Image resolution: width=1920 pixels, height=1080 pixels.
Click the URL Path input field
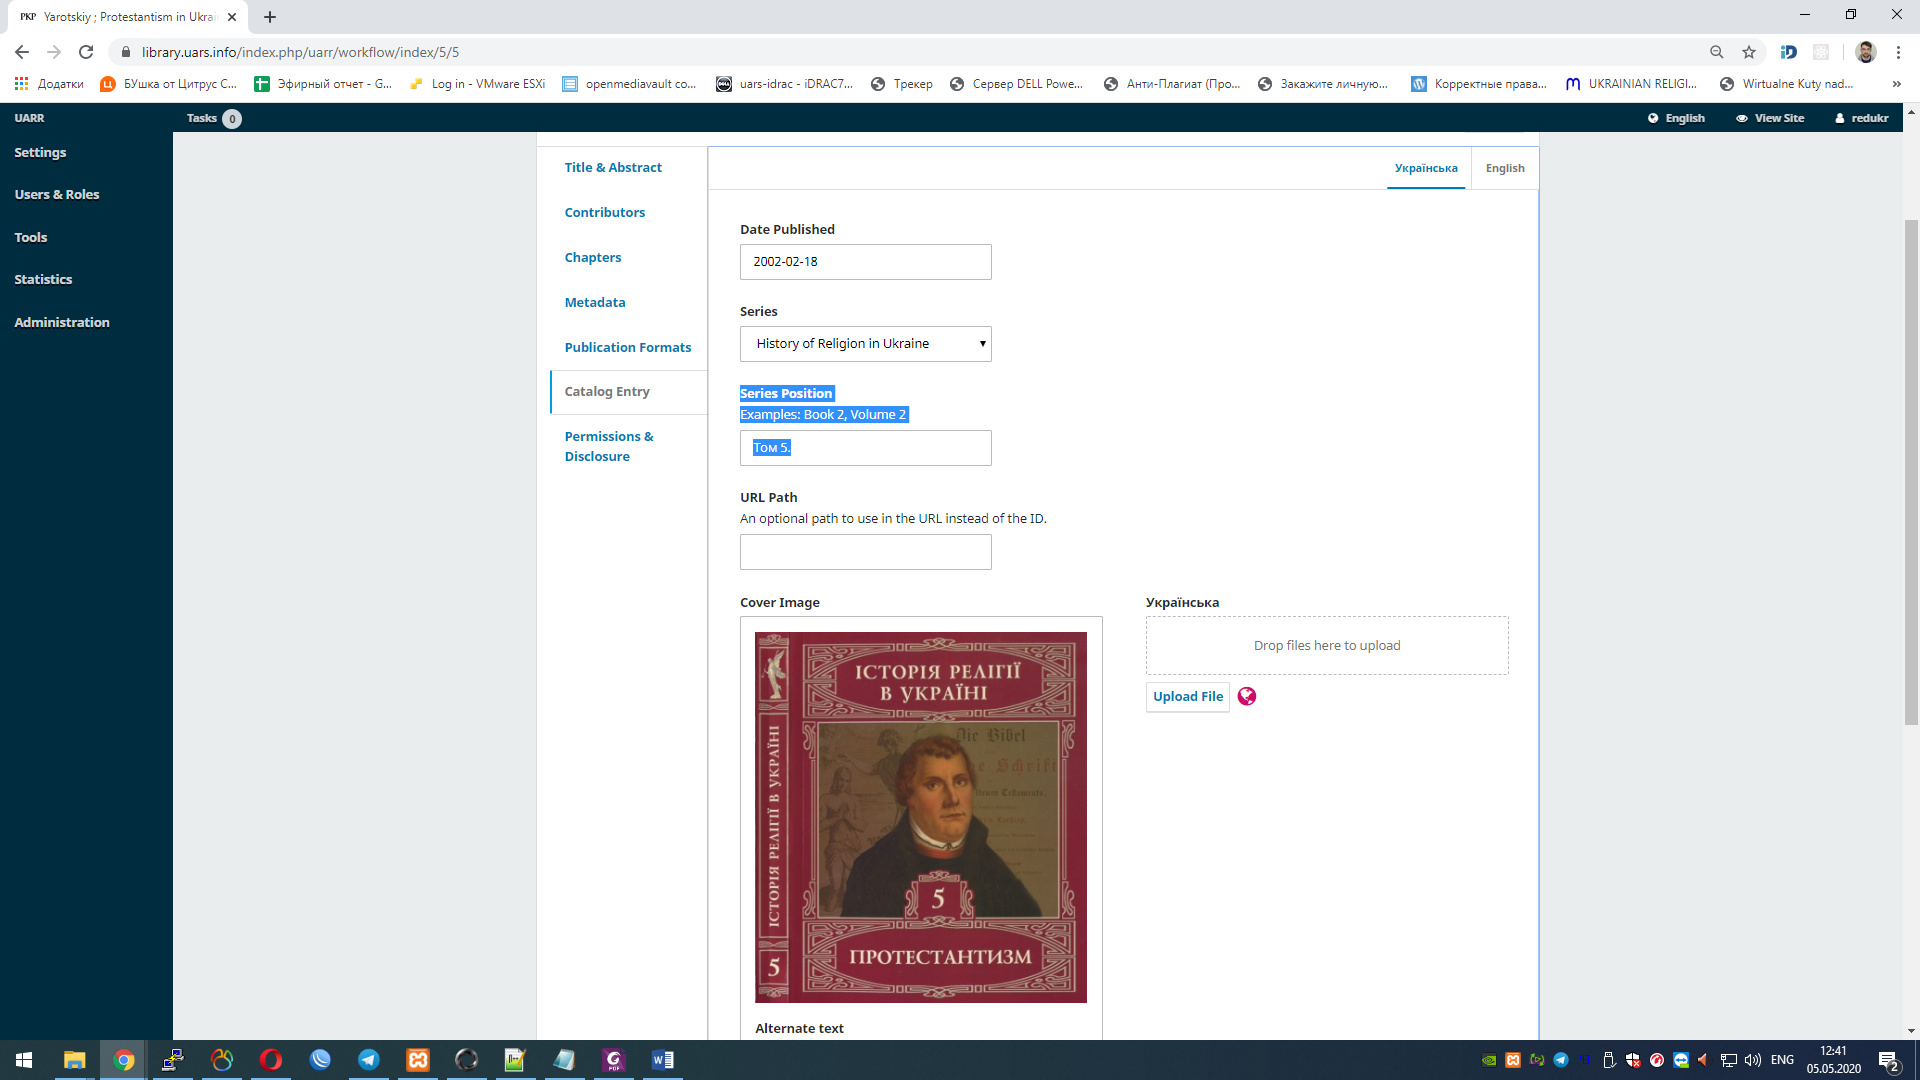click(x=865, y=552)
